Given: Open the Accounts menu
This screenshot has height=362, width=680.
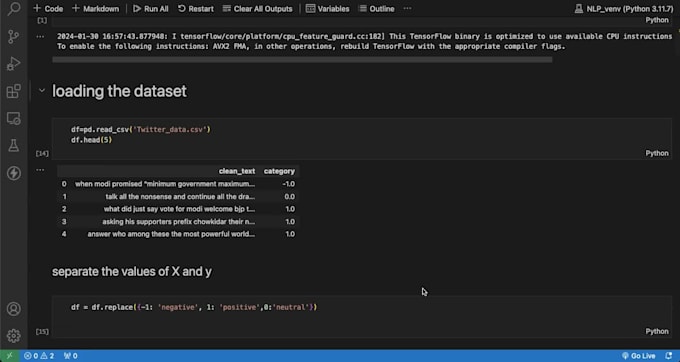Looking at the screenshot, I should point(14,309).
